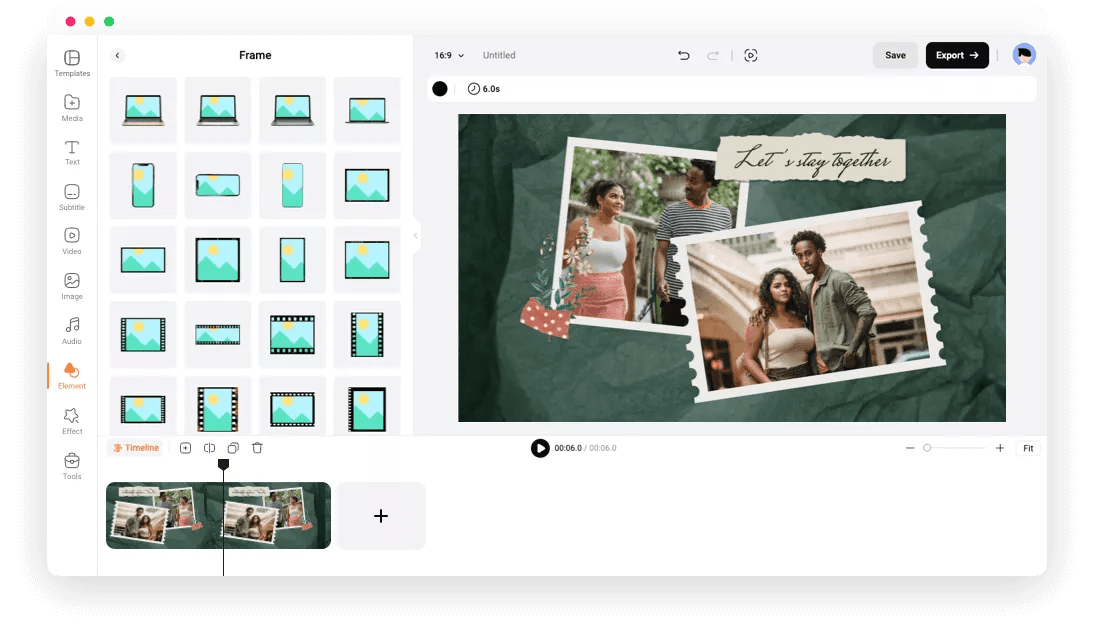Toggle the Timeline view

136,448
